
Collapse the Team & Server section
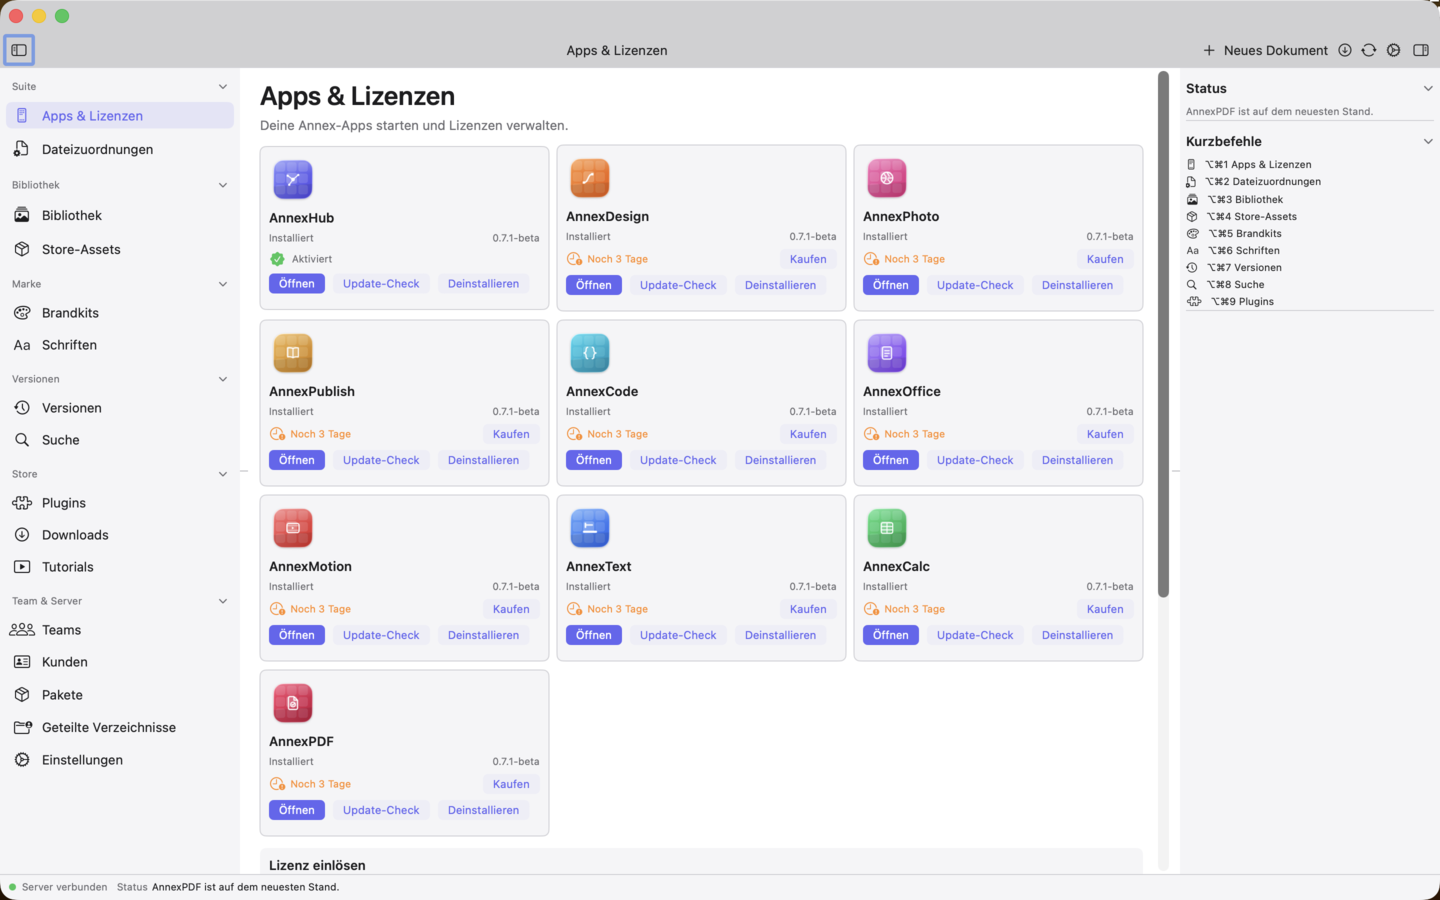click(x=223, y=601)
